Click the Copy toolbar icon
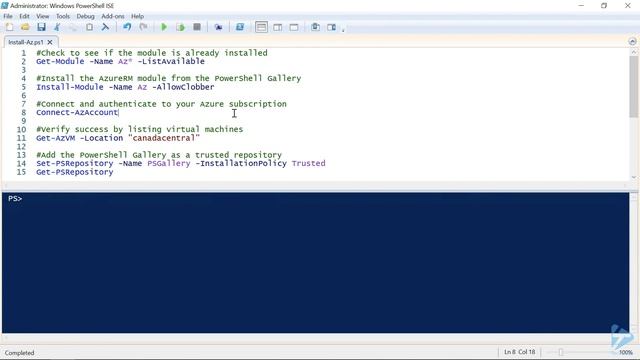Viewport: 640px width, 360px height. point(73,27)
